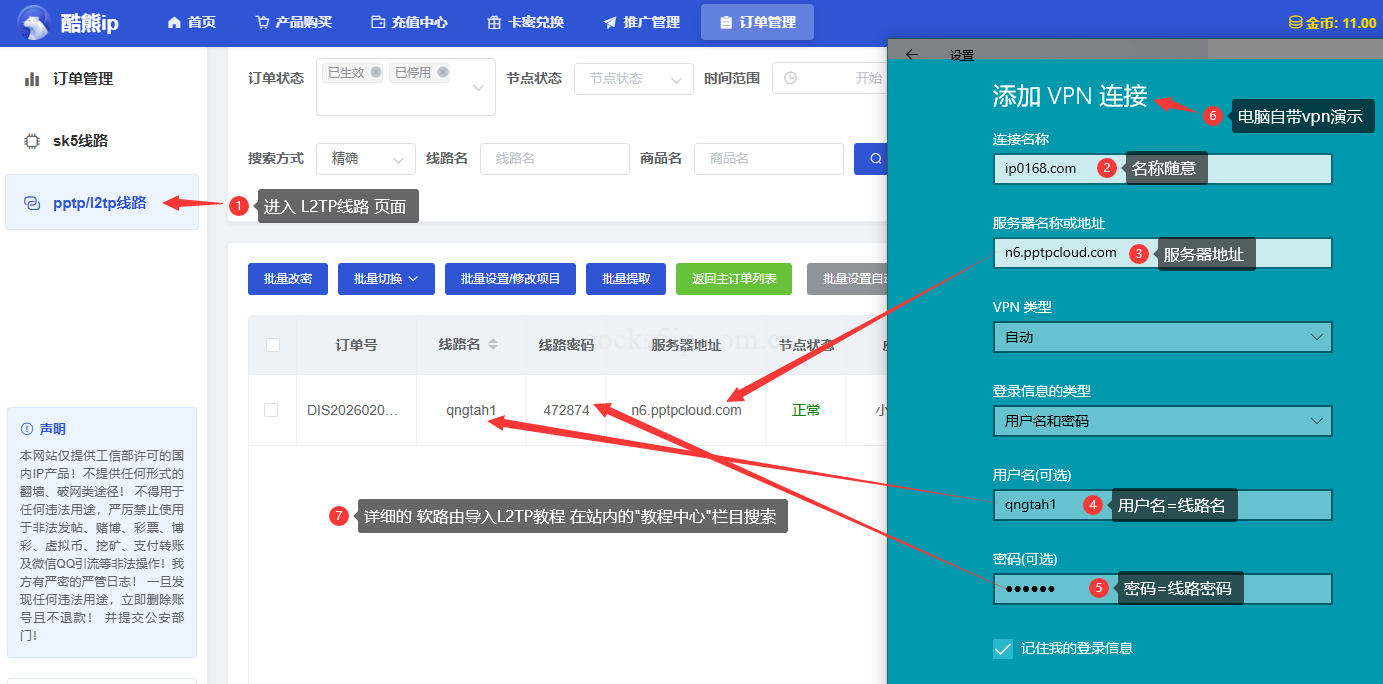Select the 卡密兑换 card redemption icon
This screenshot has width=1383, height=684.
(493, 21)
